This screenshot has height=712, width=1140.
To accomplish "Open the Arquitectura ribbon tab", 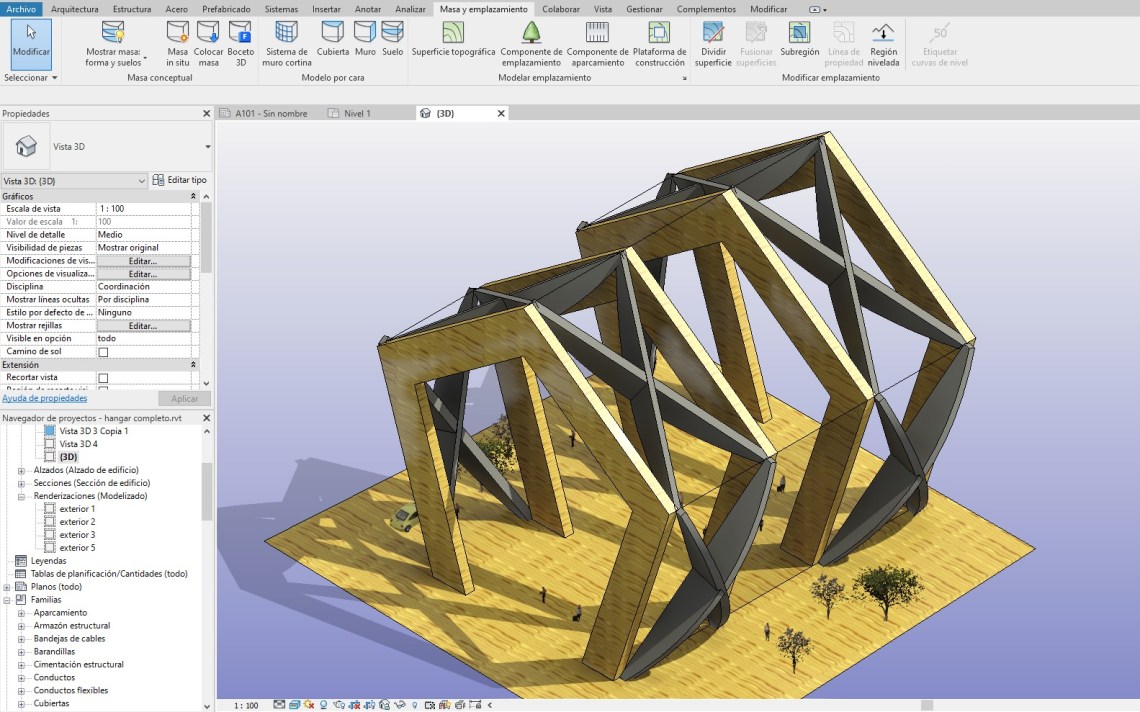I will click(x=75, y=9).
